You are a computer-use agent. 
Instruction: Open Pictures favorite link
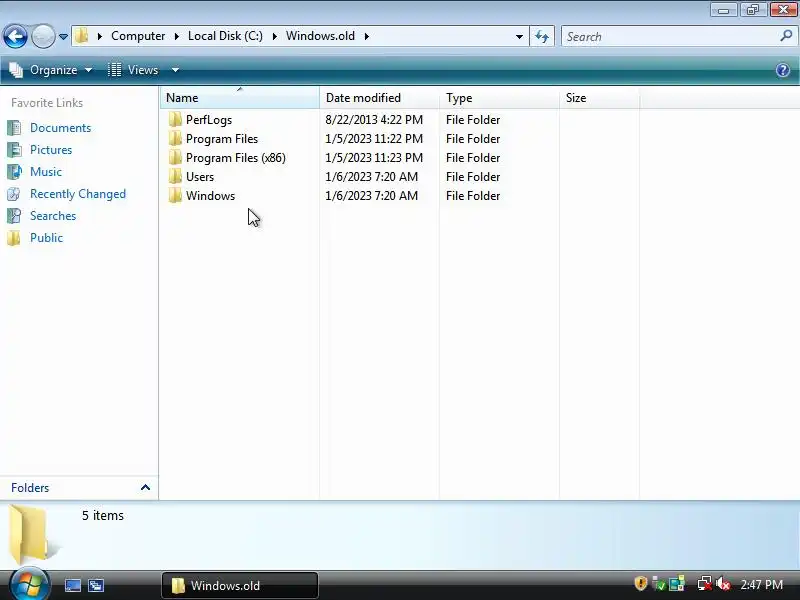click(51, 149)
